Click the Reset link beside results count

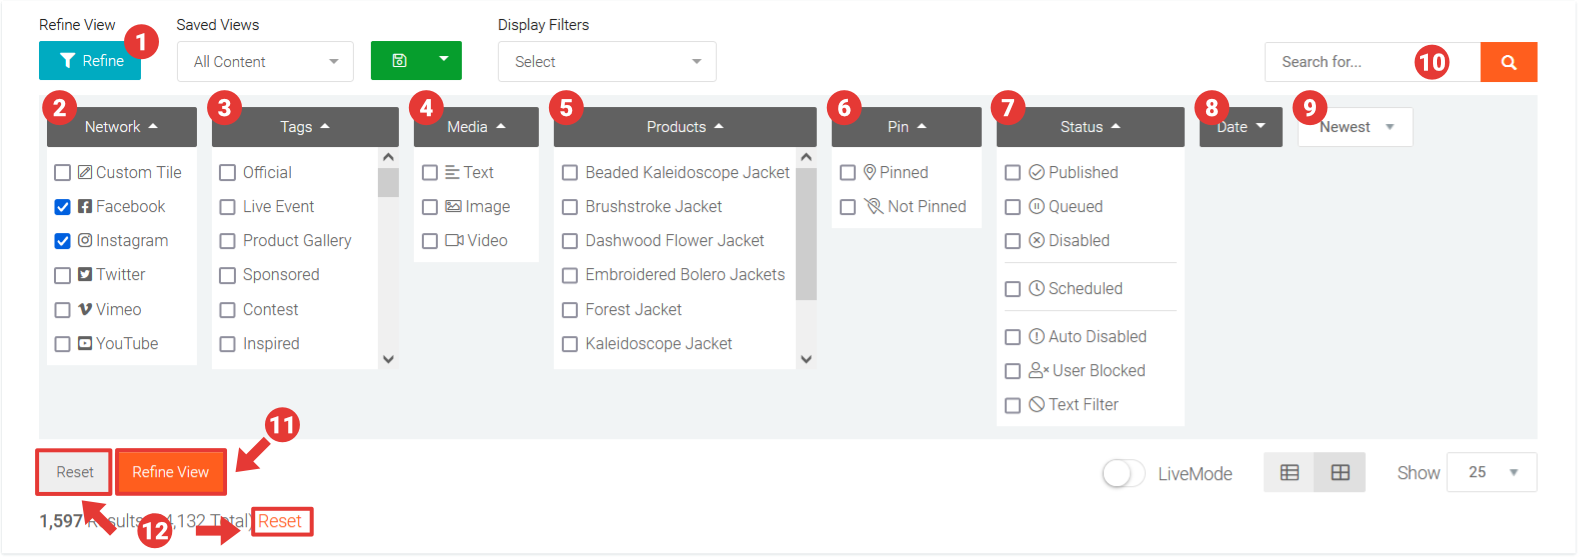[x=280, y=521]
